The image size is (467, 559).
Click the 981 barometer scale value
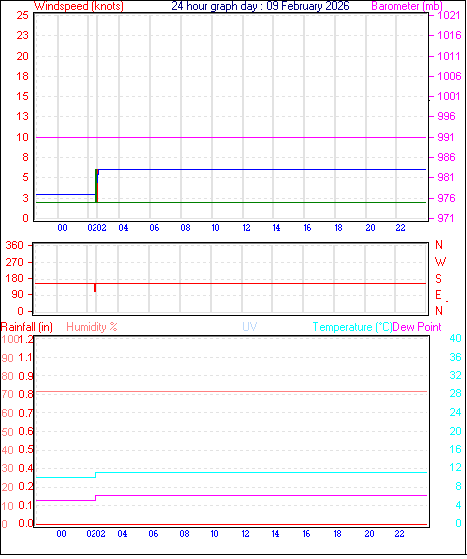tap(446, 177)
